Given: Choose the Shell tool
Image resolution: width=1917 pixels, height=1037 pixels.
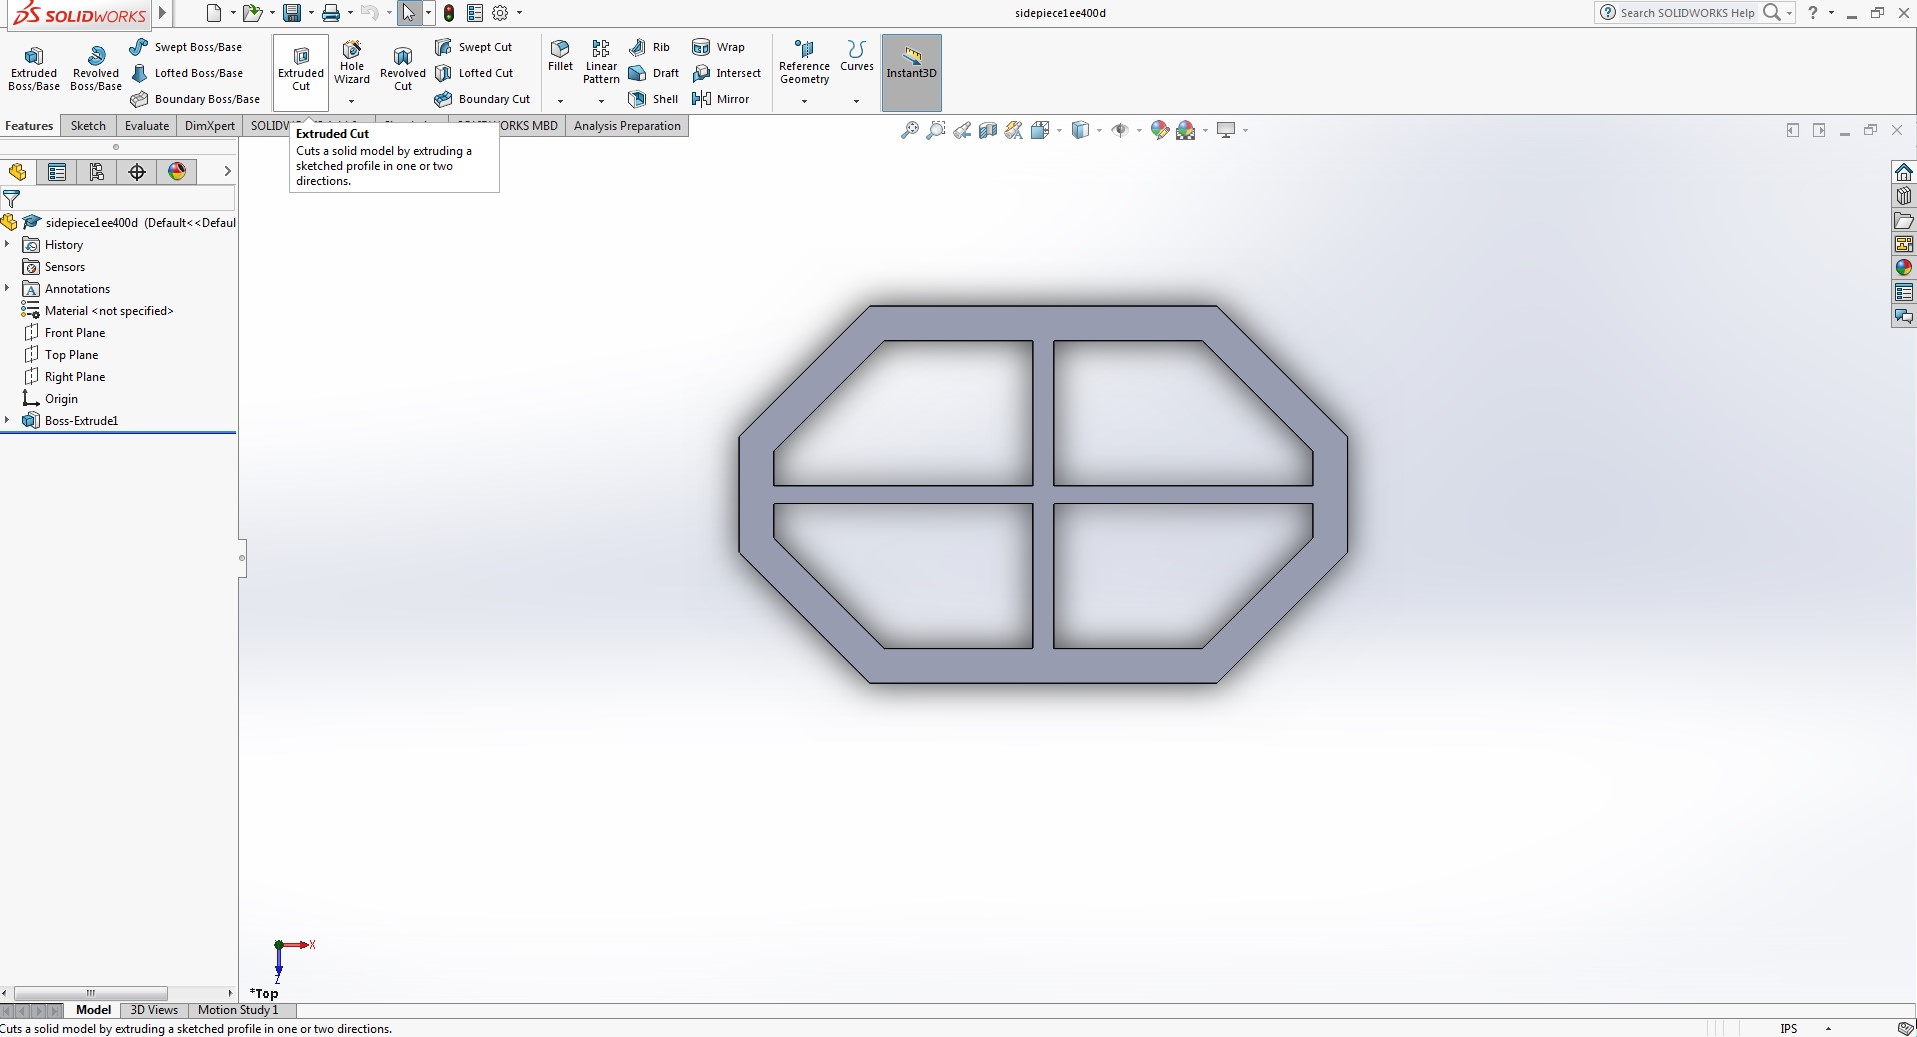Looking at the screenshot, I should (653, 99).
